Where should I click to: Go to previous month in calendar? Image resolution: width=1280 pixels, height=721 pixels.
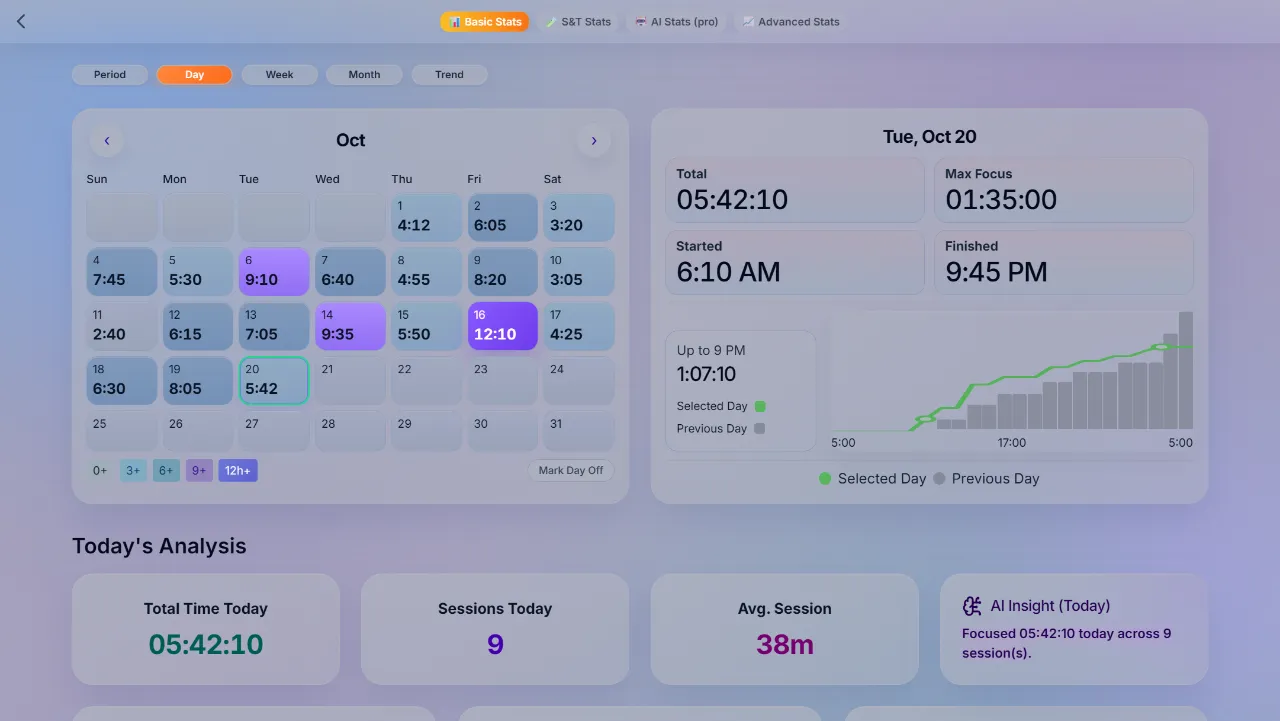(x=107, y=140)
